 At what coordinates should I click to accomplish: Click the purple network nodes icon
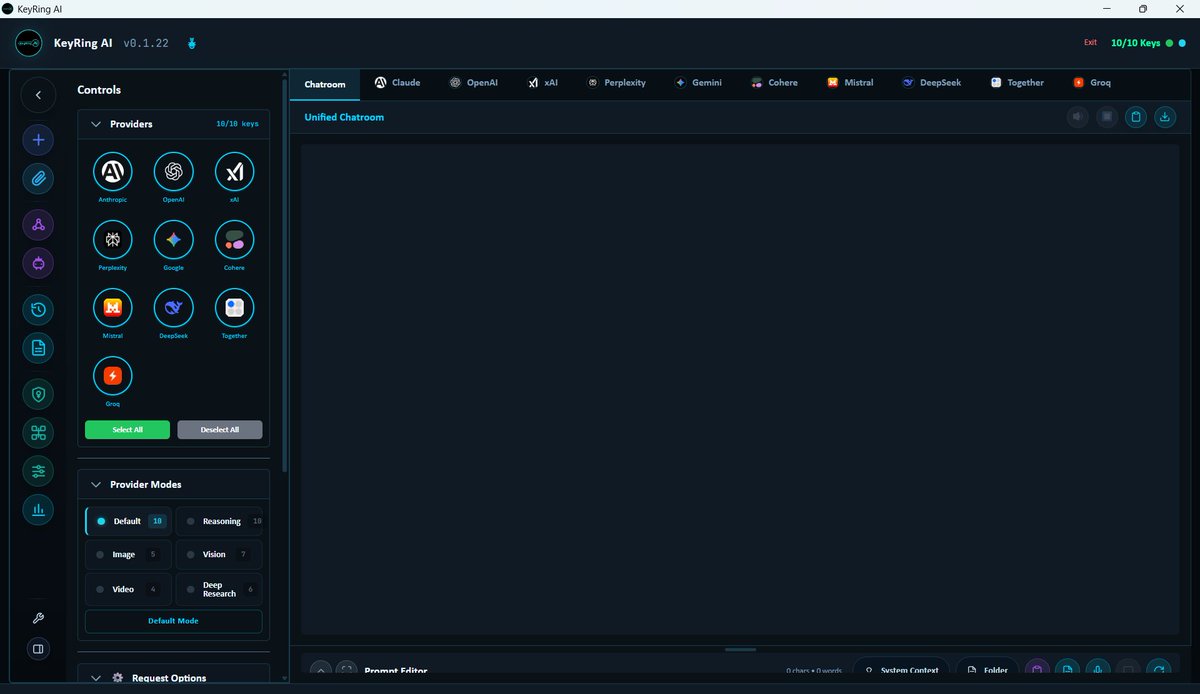point(38,224)
